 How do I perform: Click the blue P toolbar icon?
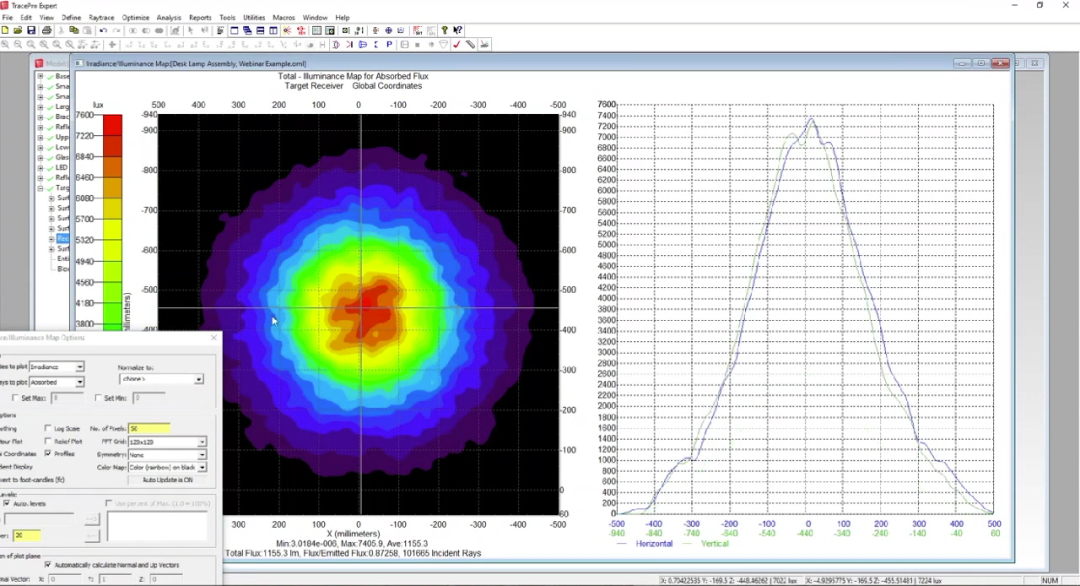pos(389,44)
